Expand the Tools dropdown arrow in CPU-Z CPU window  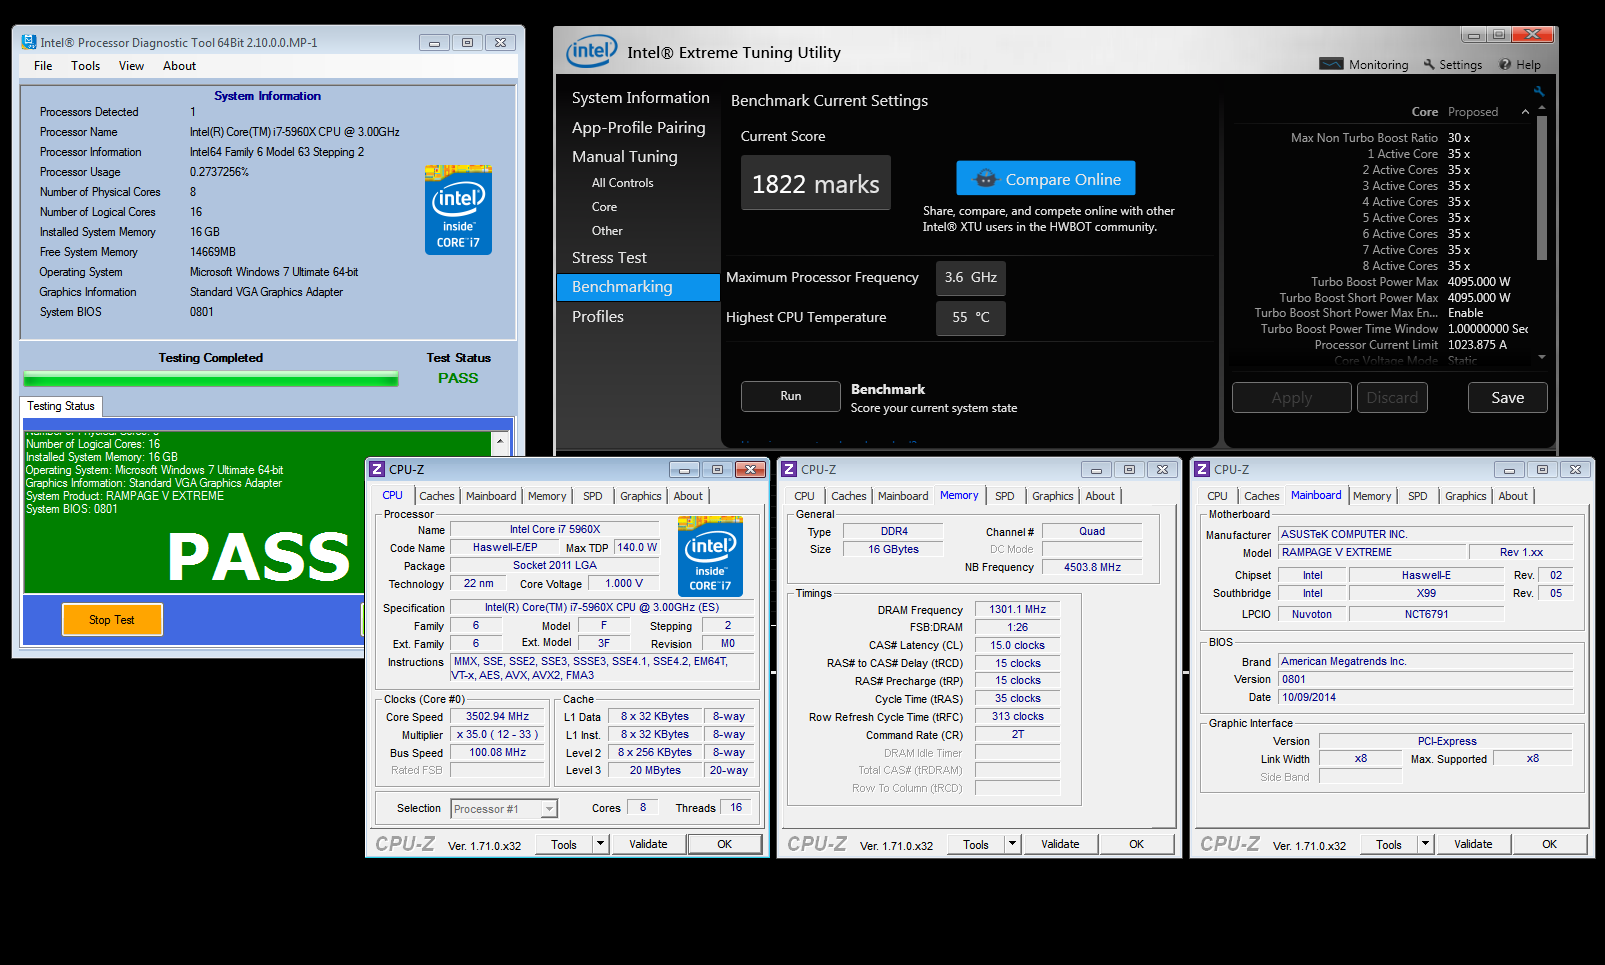(x=600, y=844)
